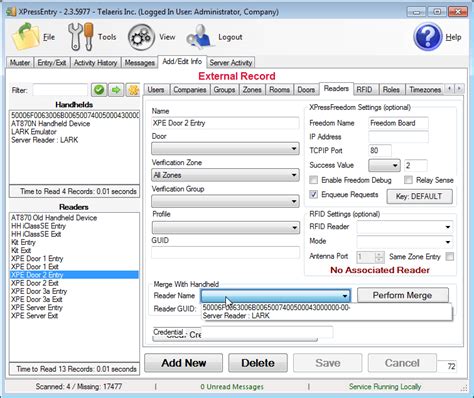Click the green arrow filter button
The image size is (474, 398).
116,90
